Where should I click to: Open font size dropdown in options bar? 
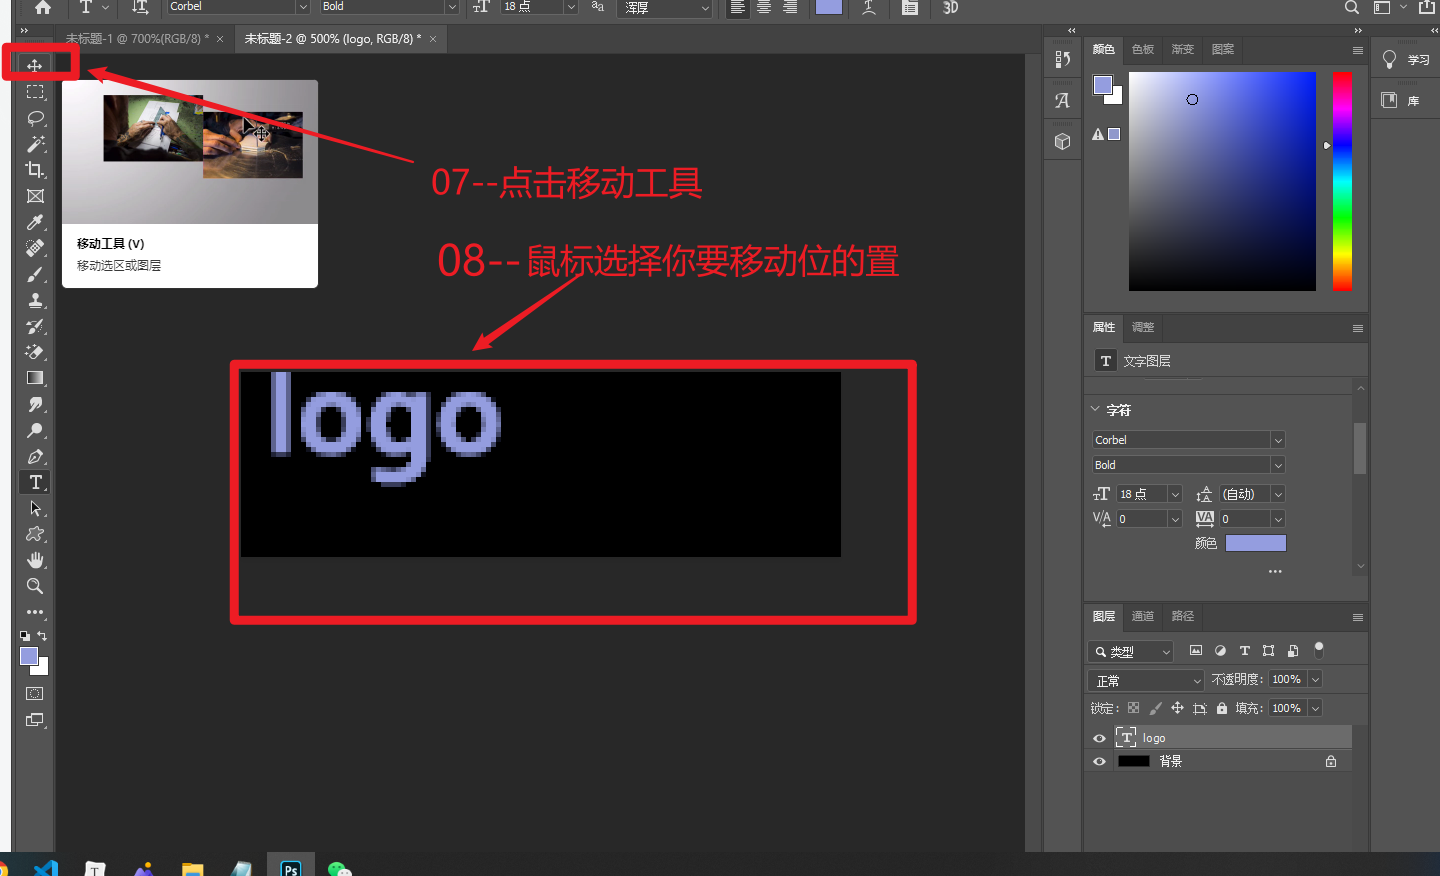tap(571, 7)
